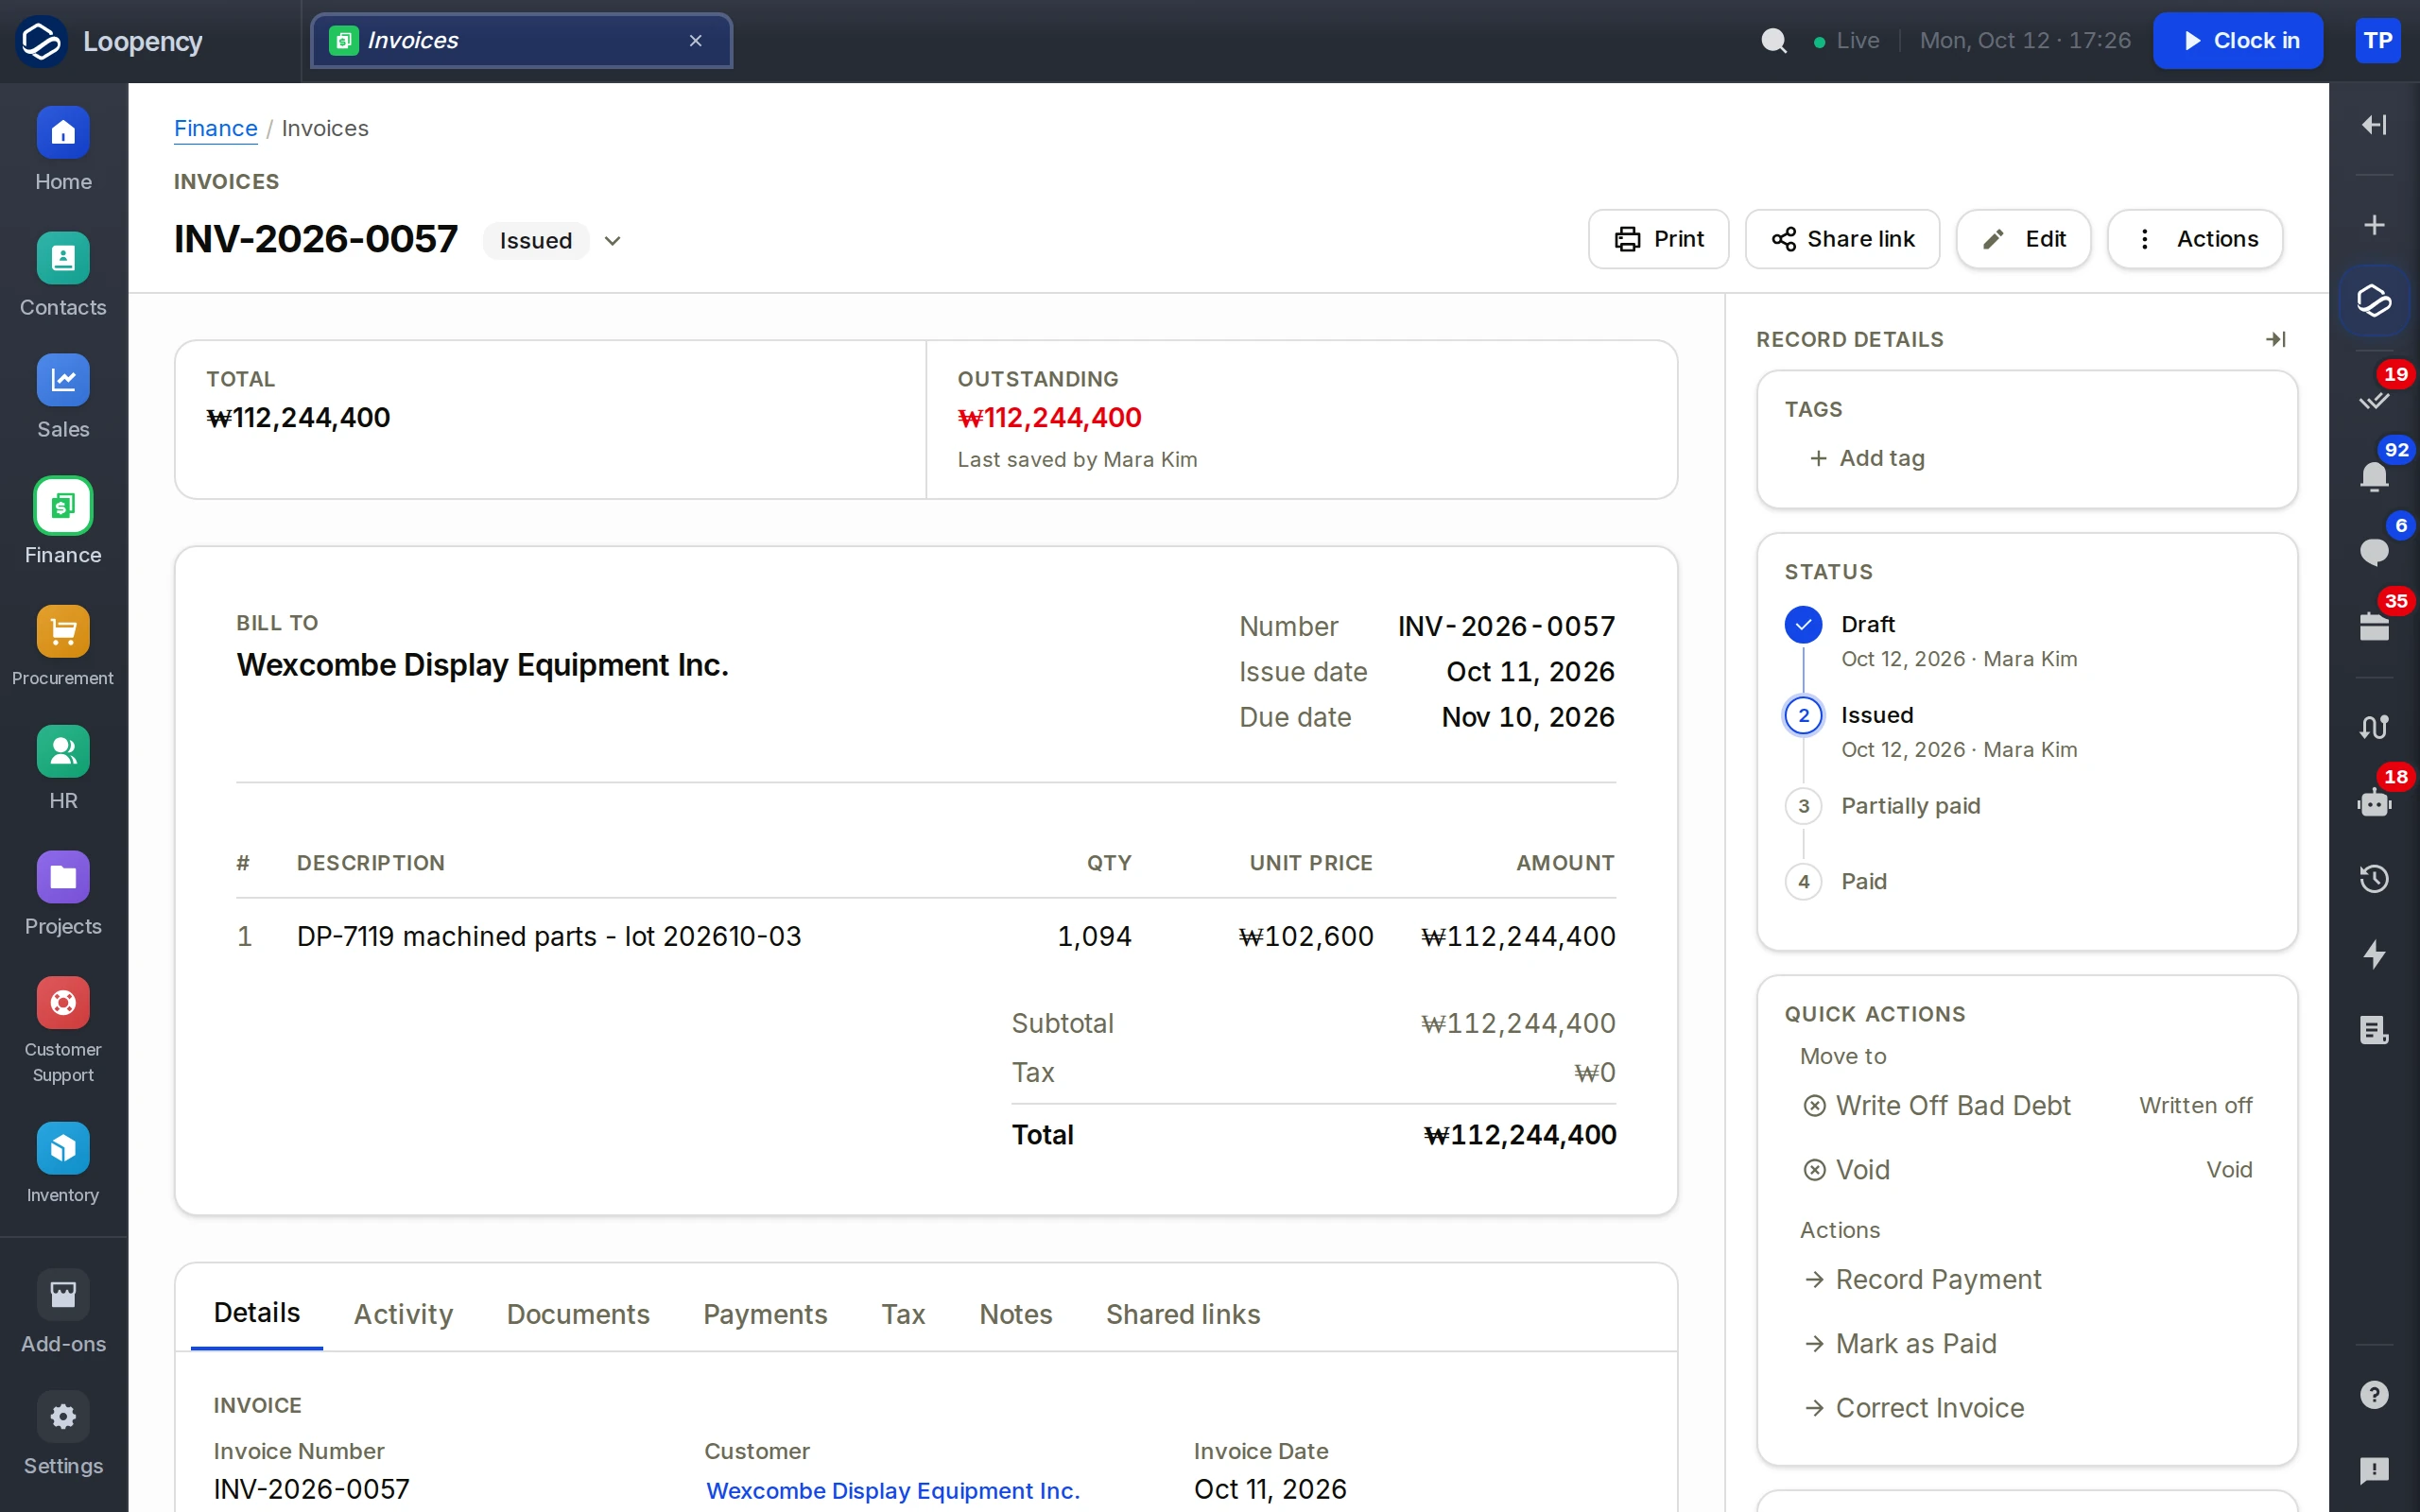
Task: Close the Invoices tab
Action: 696,41
